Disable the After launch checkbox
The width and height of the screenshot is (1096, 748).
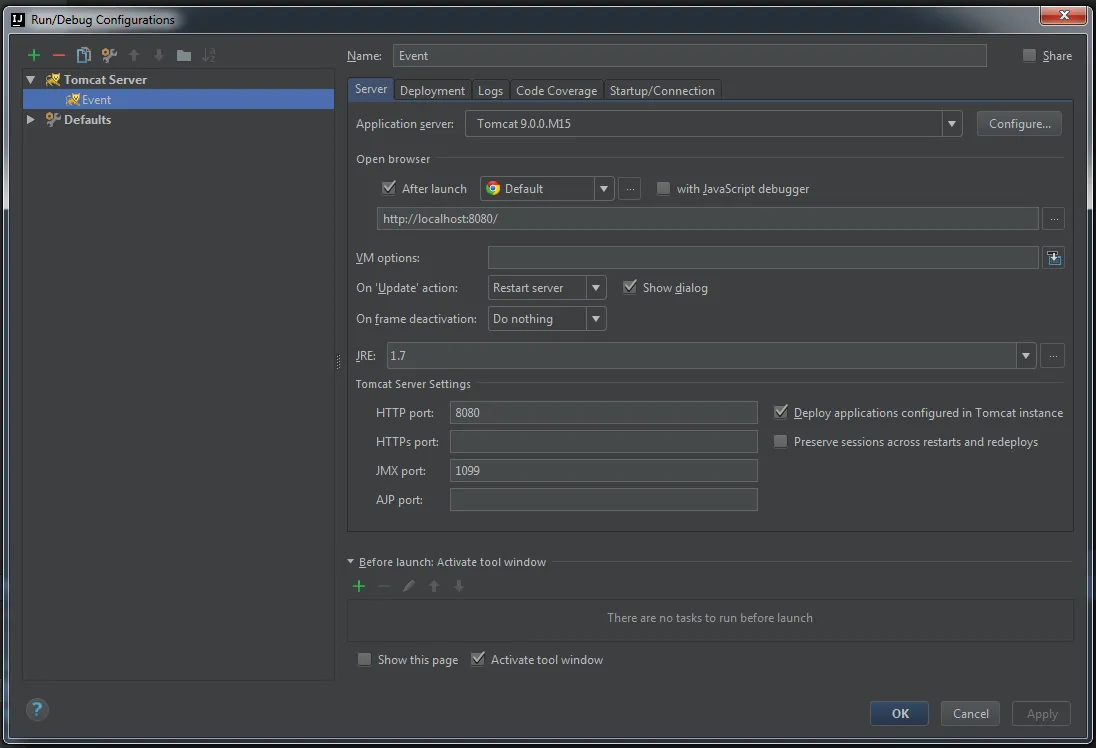point(389,188)
